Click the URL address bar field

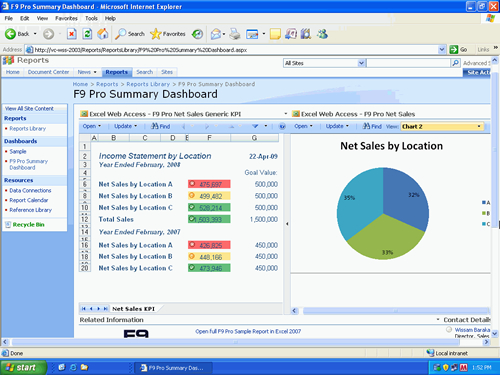tap(236, 50)
